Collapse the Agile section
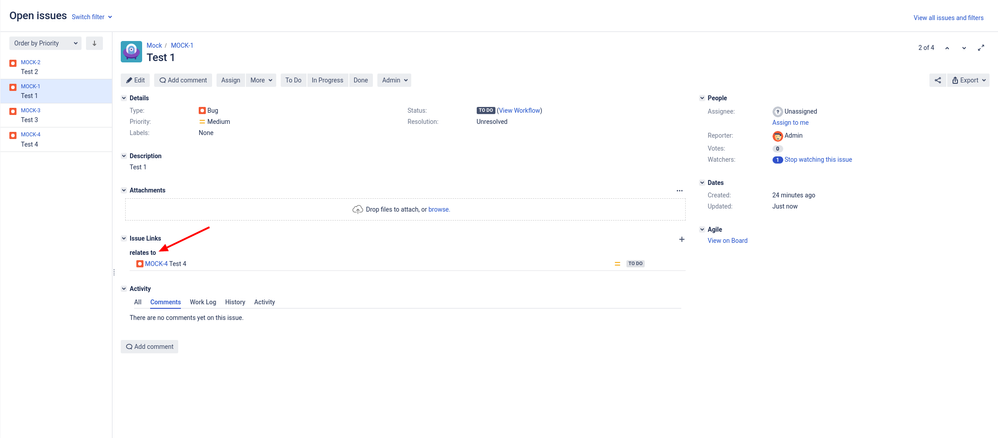998x438 pixels. pos(702,229)
